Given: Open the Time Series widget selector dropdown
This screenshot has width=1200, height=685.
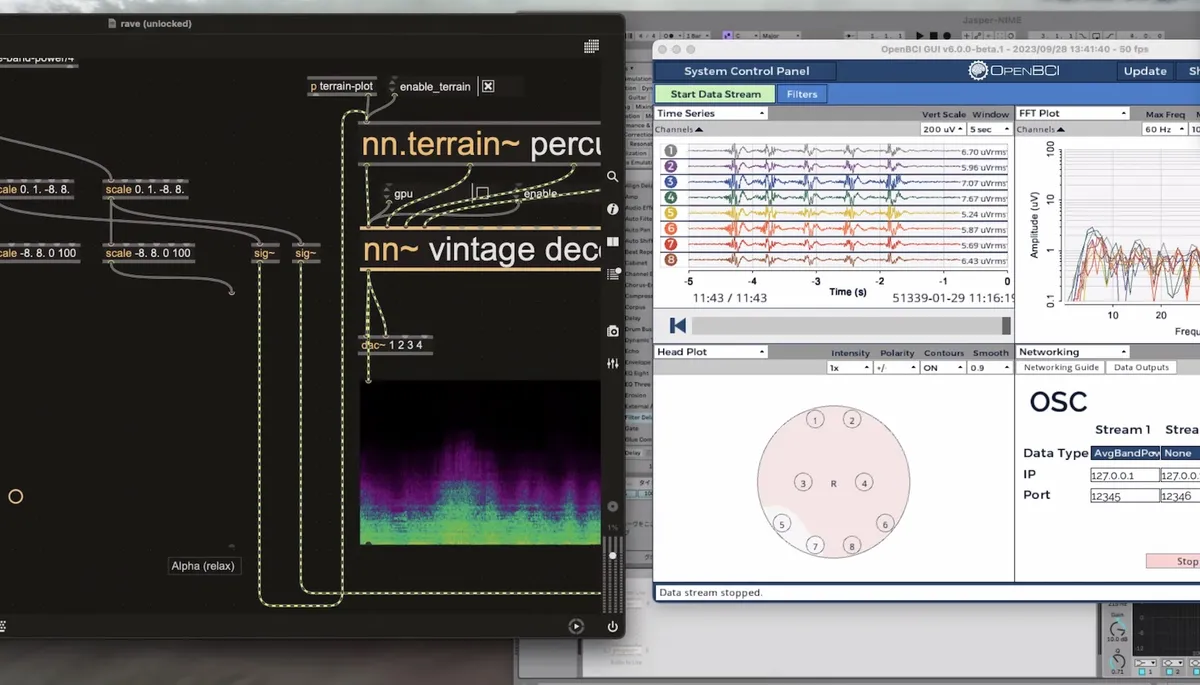Looking at the screenshot, I should tap(711, 114).
